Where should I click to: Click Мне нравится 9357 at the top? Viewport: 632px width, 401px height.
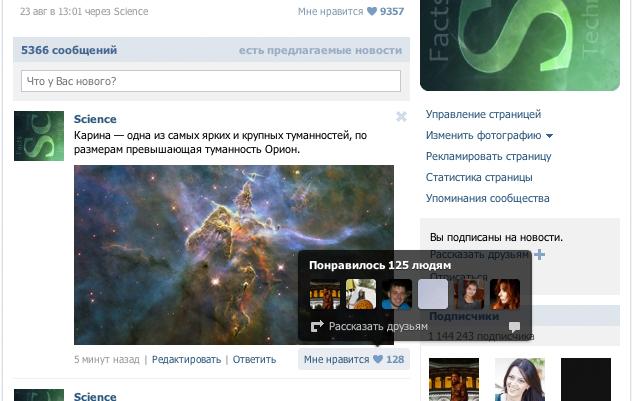click(351, 11)
